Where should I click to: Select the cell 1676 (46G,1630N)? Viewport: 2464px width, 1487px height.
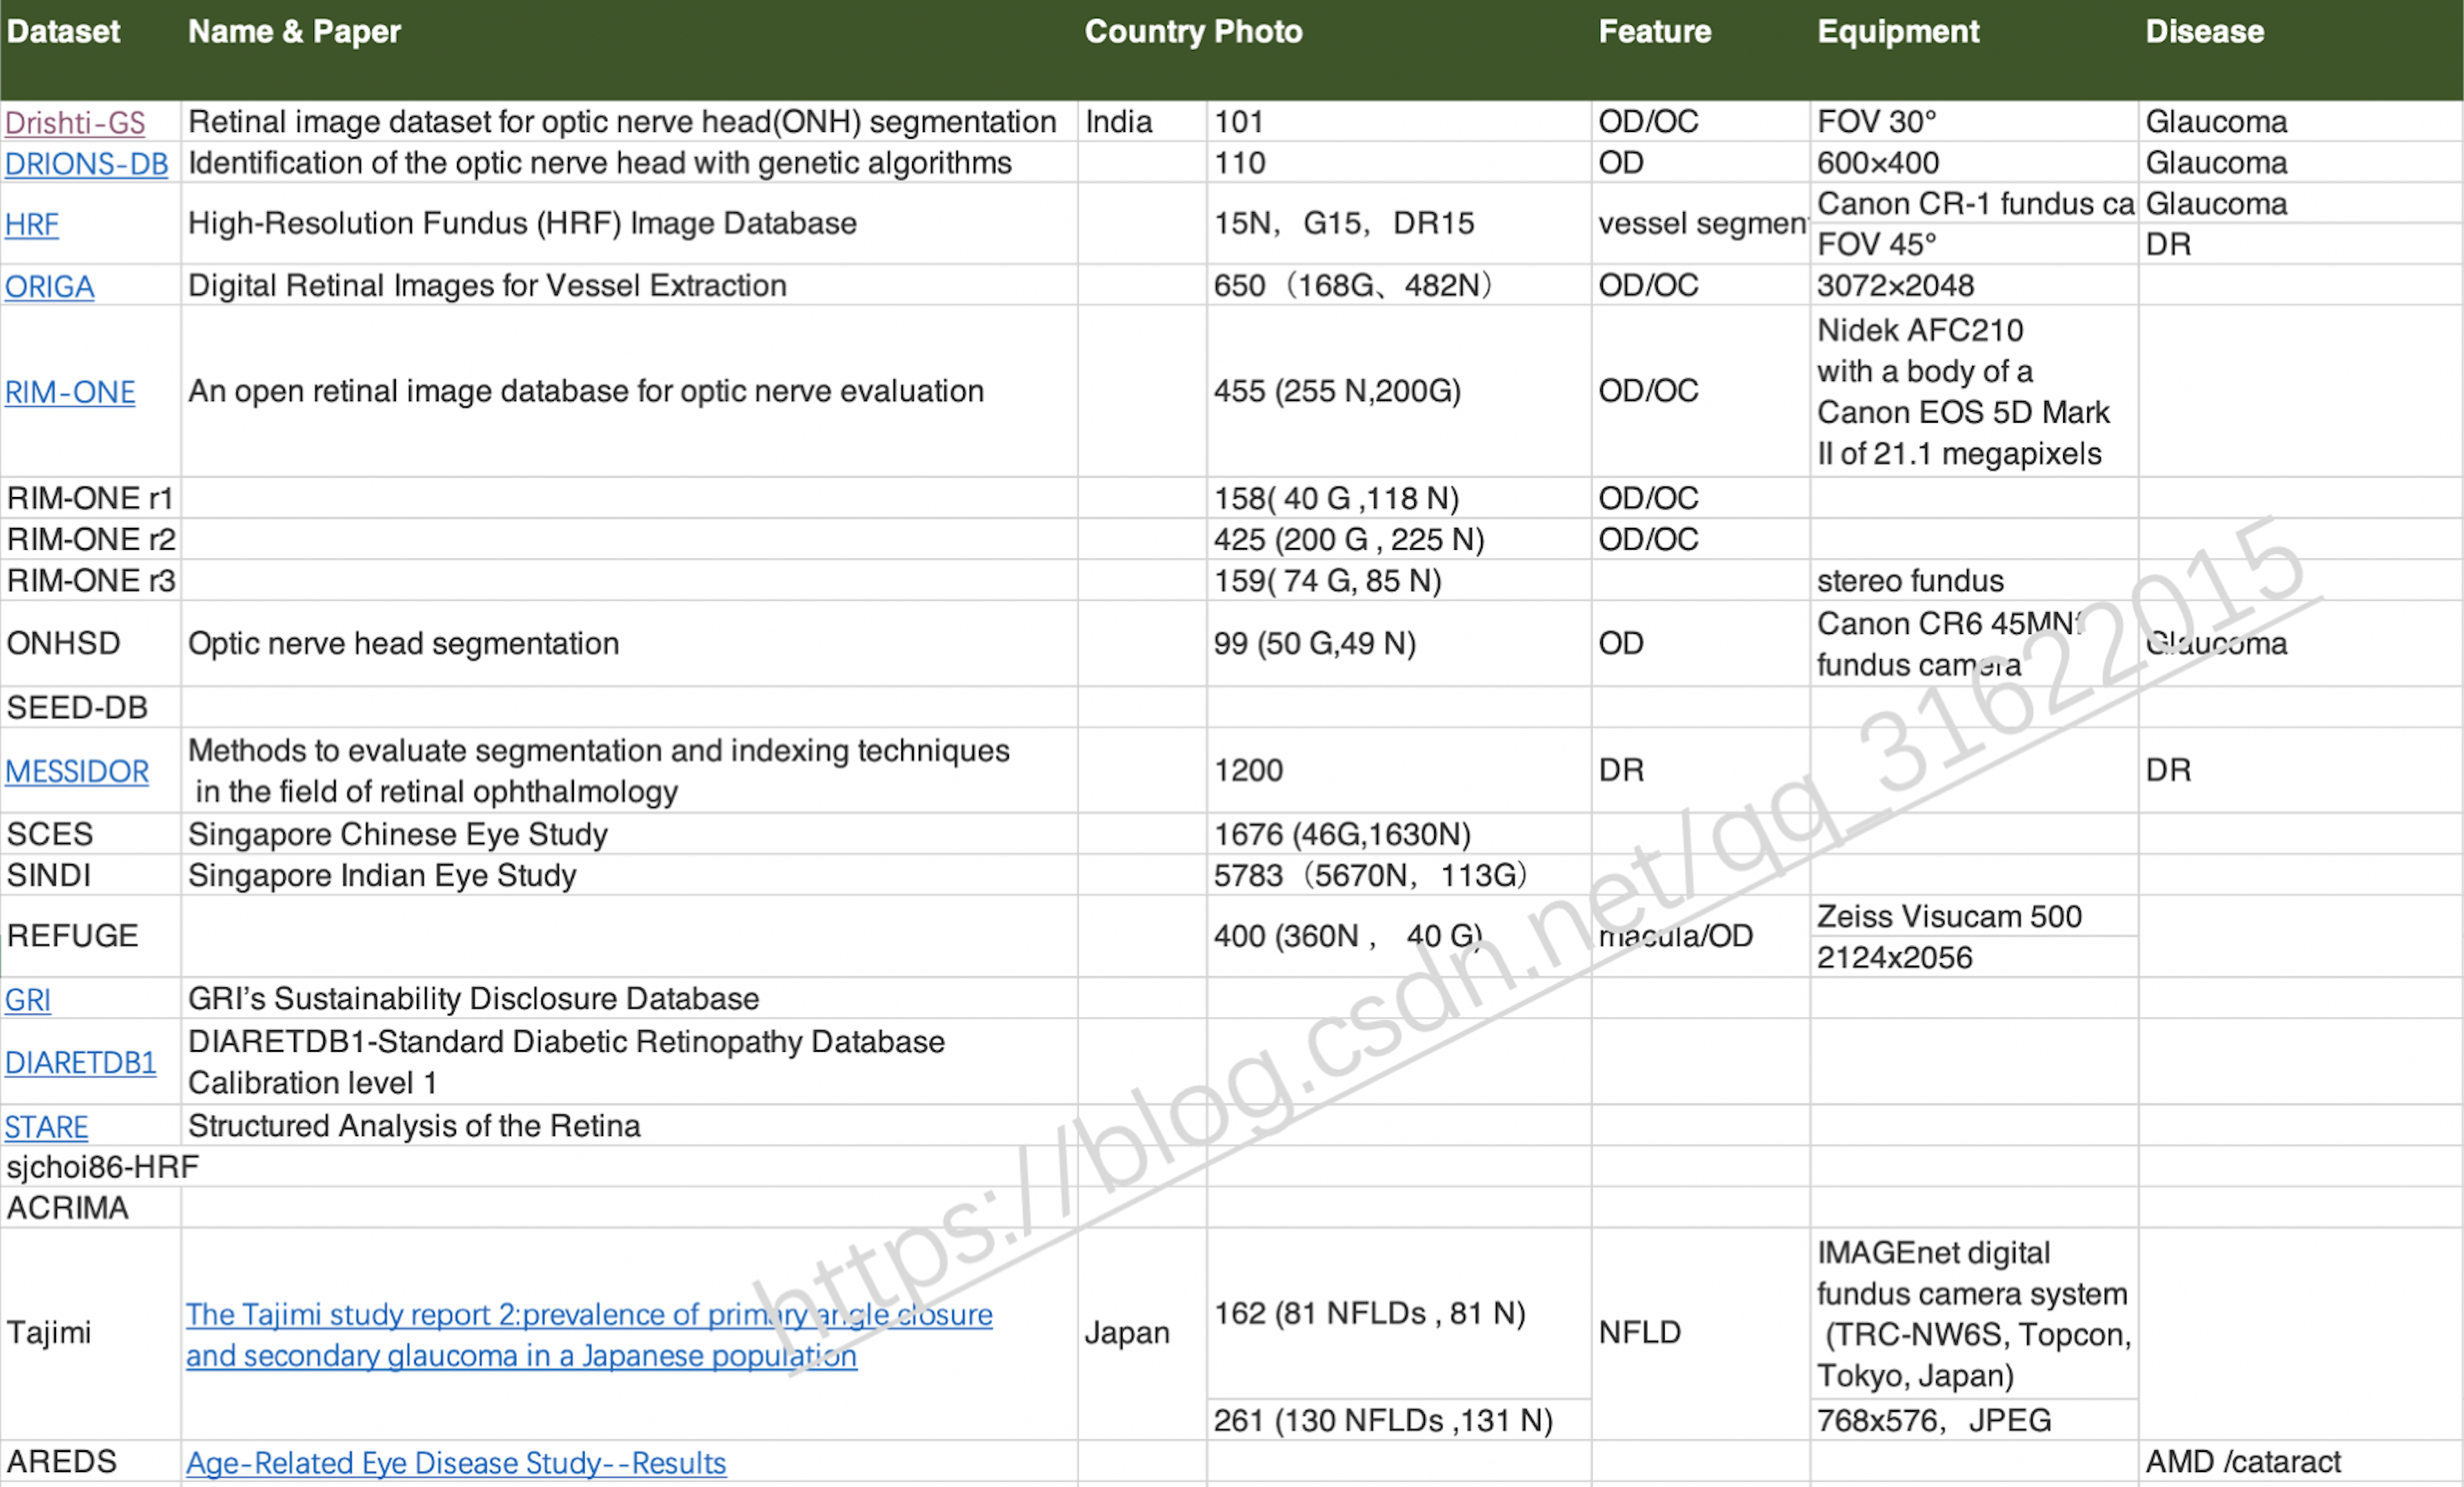click(x=1398, y=834)
